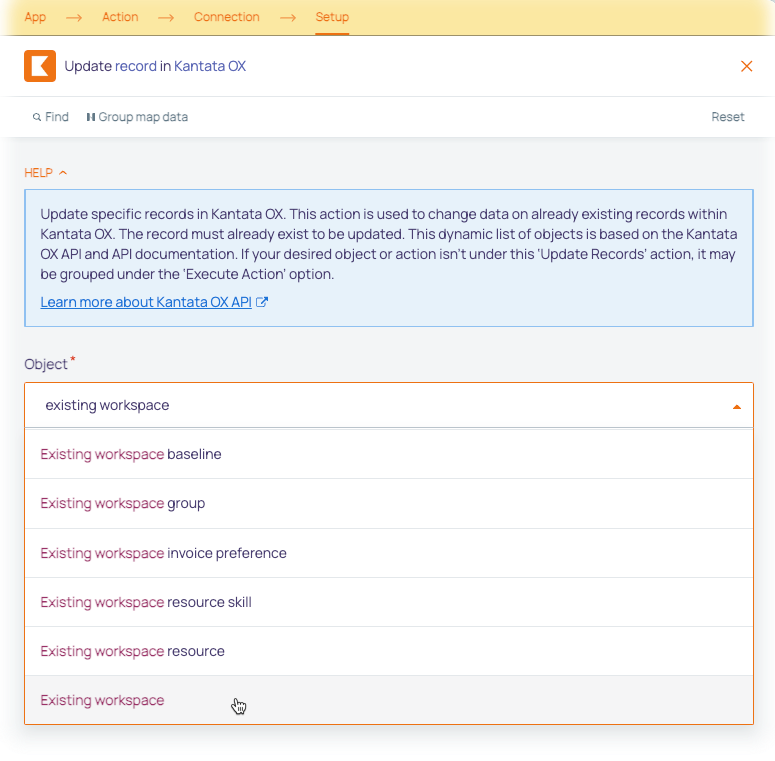Click the Kantata OX app logo icon
The width and height of the screenshot is (775, 761).
pos(40,66)
